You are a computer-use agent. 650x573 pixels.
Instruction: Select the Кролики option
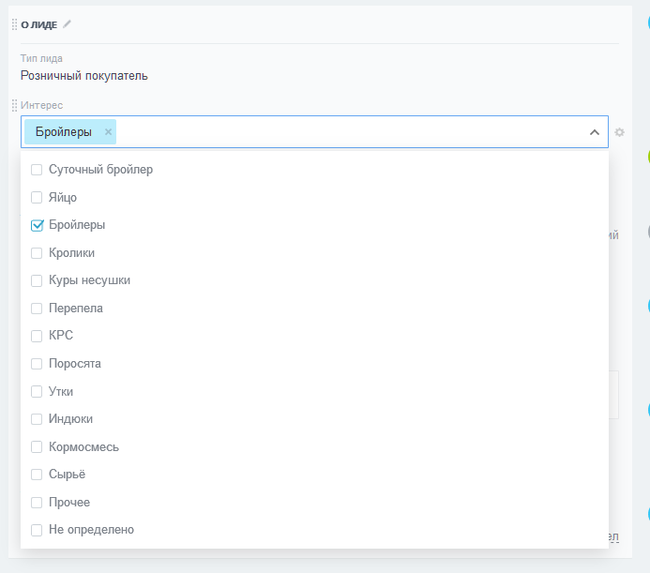pos(37,253)
